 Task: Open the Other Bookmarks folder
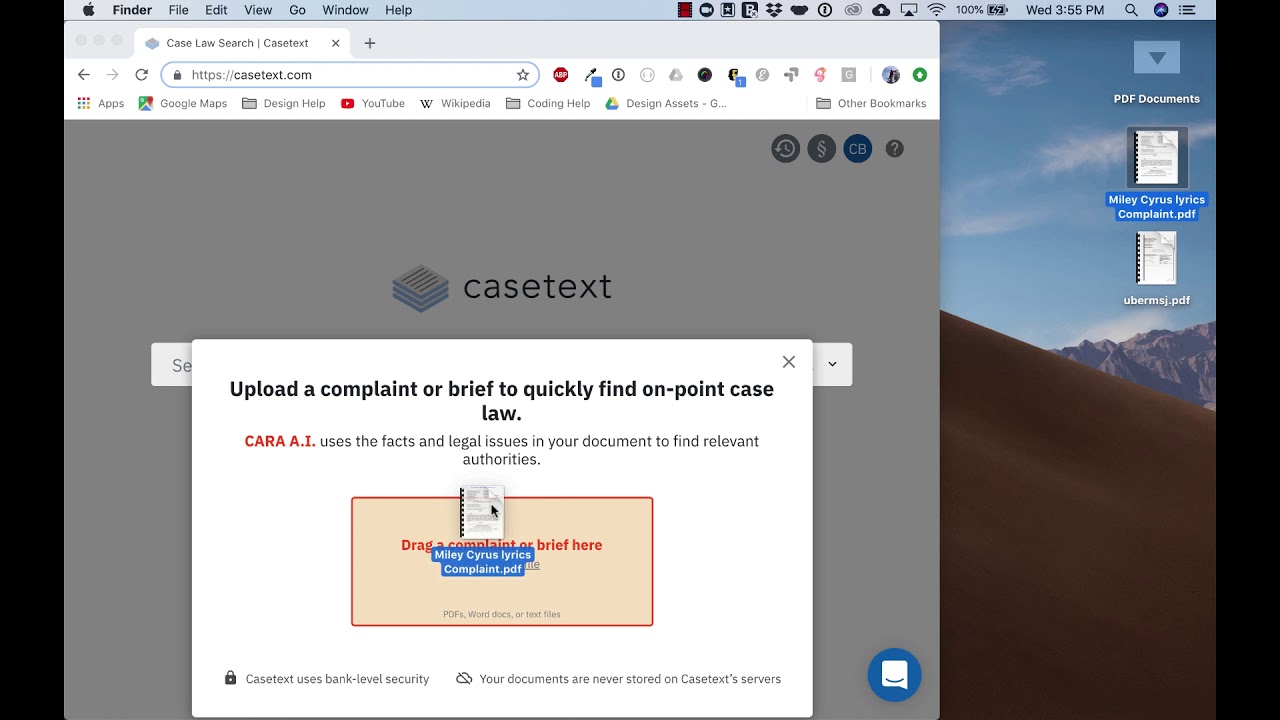[x=871, y=103]
